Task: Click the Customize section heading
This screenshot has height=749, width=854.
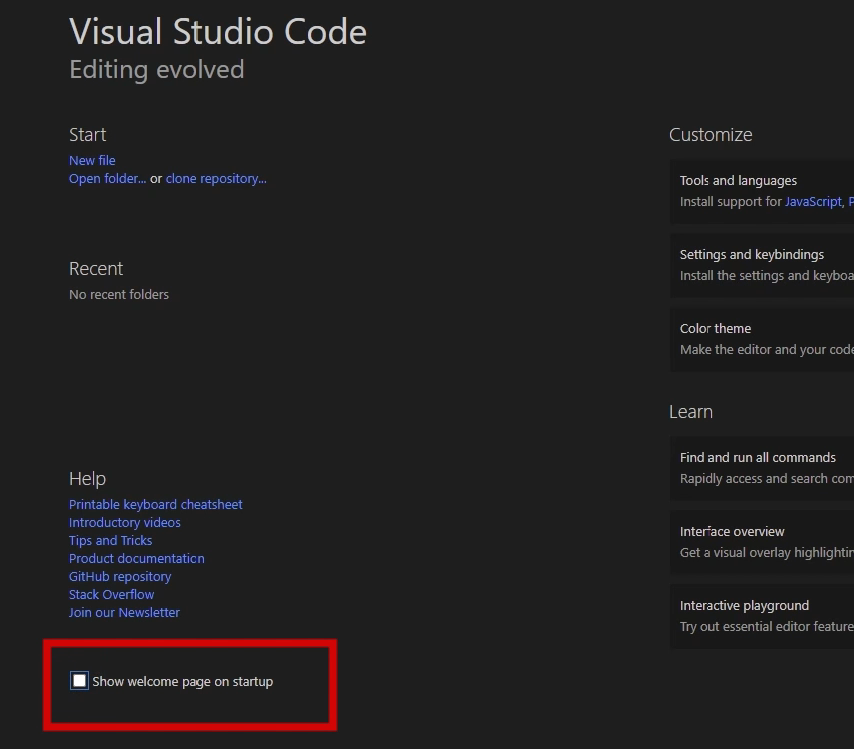Action: coord(711,135)
